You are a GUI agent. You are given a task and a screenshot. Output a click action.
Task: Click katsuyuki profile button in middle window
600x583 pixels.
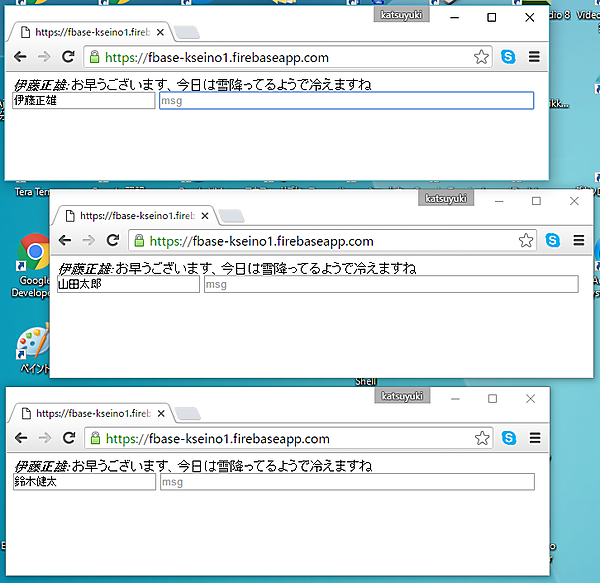[x=446, y=198]
